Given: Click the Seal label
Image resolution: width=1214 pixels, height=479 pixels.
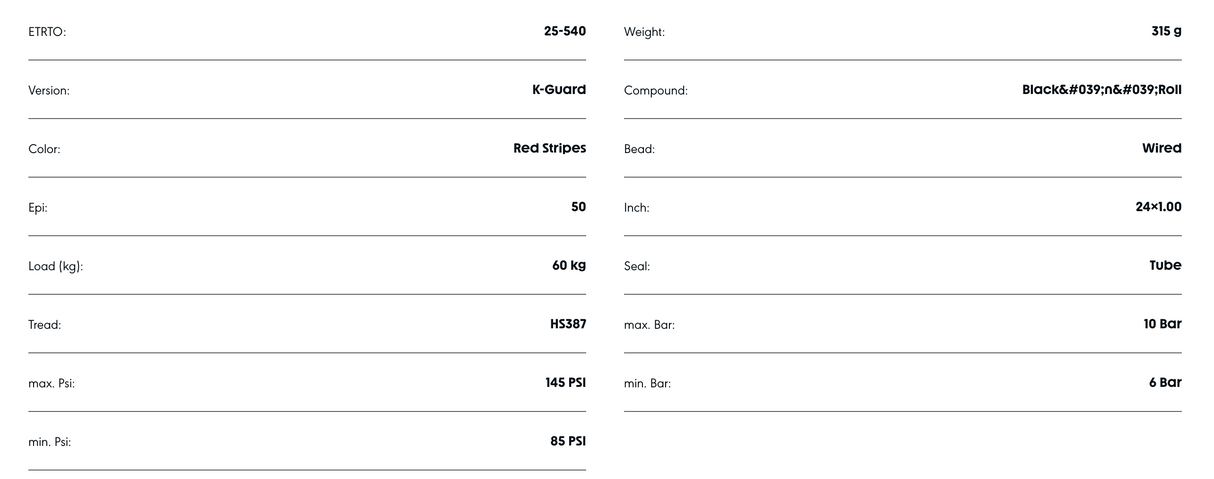Looking at the screenshot, I should 637,266.
